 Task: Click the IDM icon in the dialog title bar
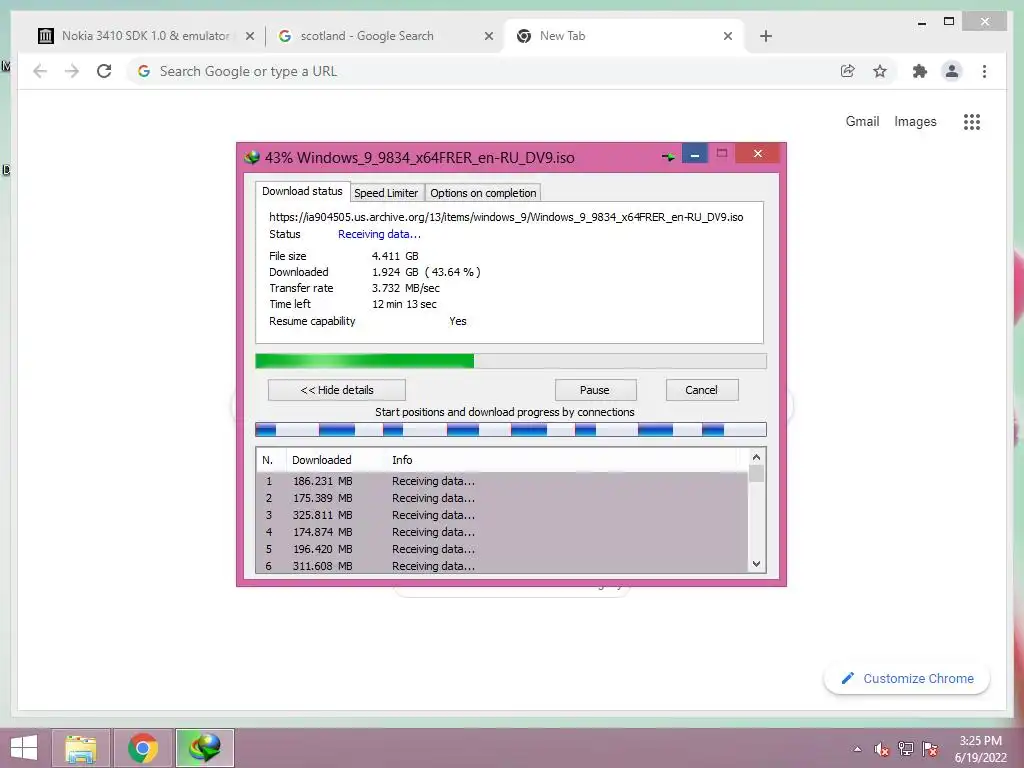point(251,157)
